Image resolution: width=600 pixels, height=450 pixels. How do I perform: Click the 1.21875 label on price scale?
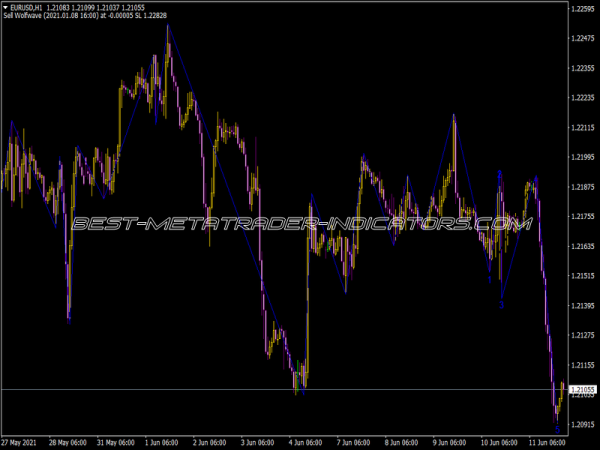[x=582, y=187]
